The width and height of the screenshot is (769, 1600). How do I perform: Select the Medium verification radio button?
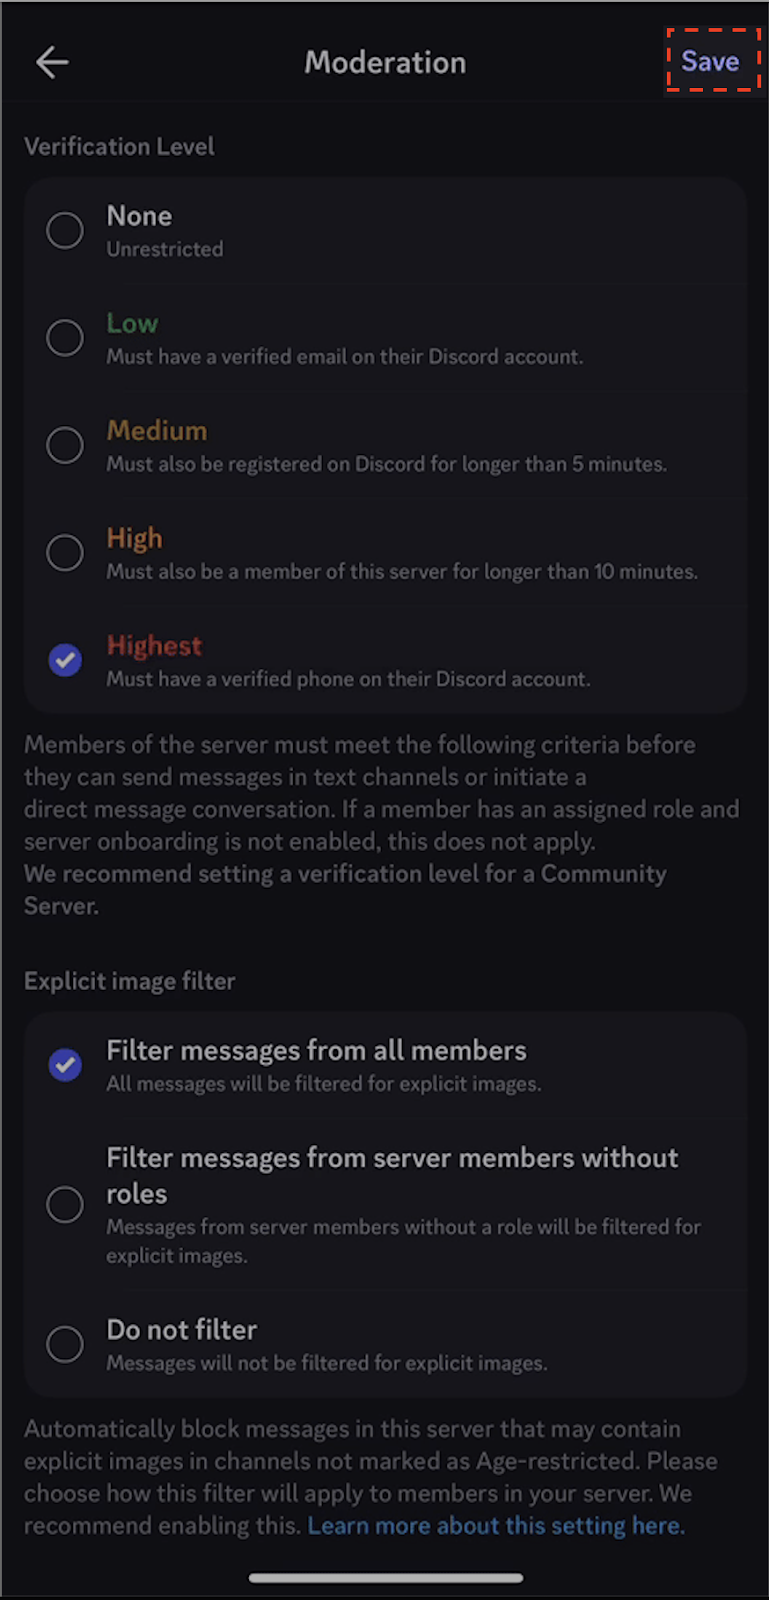point(65,445)
